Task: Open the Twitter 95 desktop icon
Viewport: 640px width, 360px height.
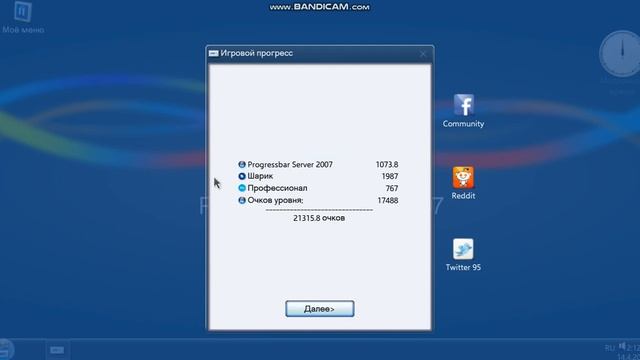Action: [x=463, y=255]
